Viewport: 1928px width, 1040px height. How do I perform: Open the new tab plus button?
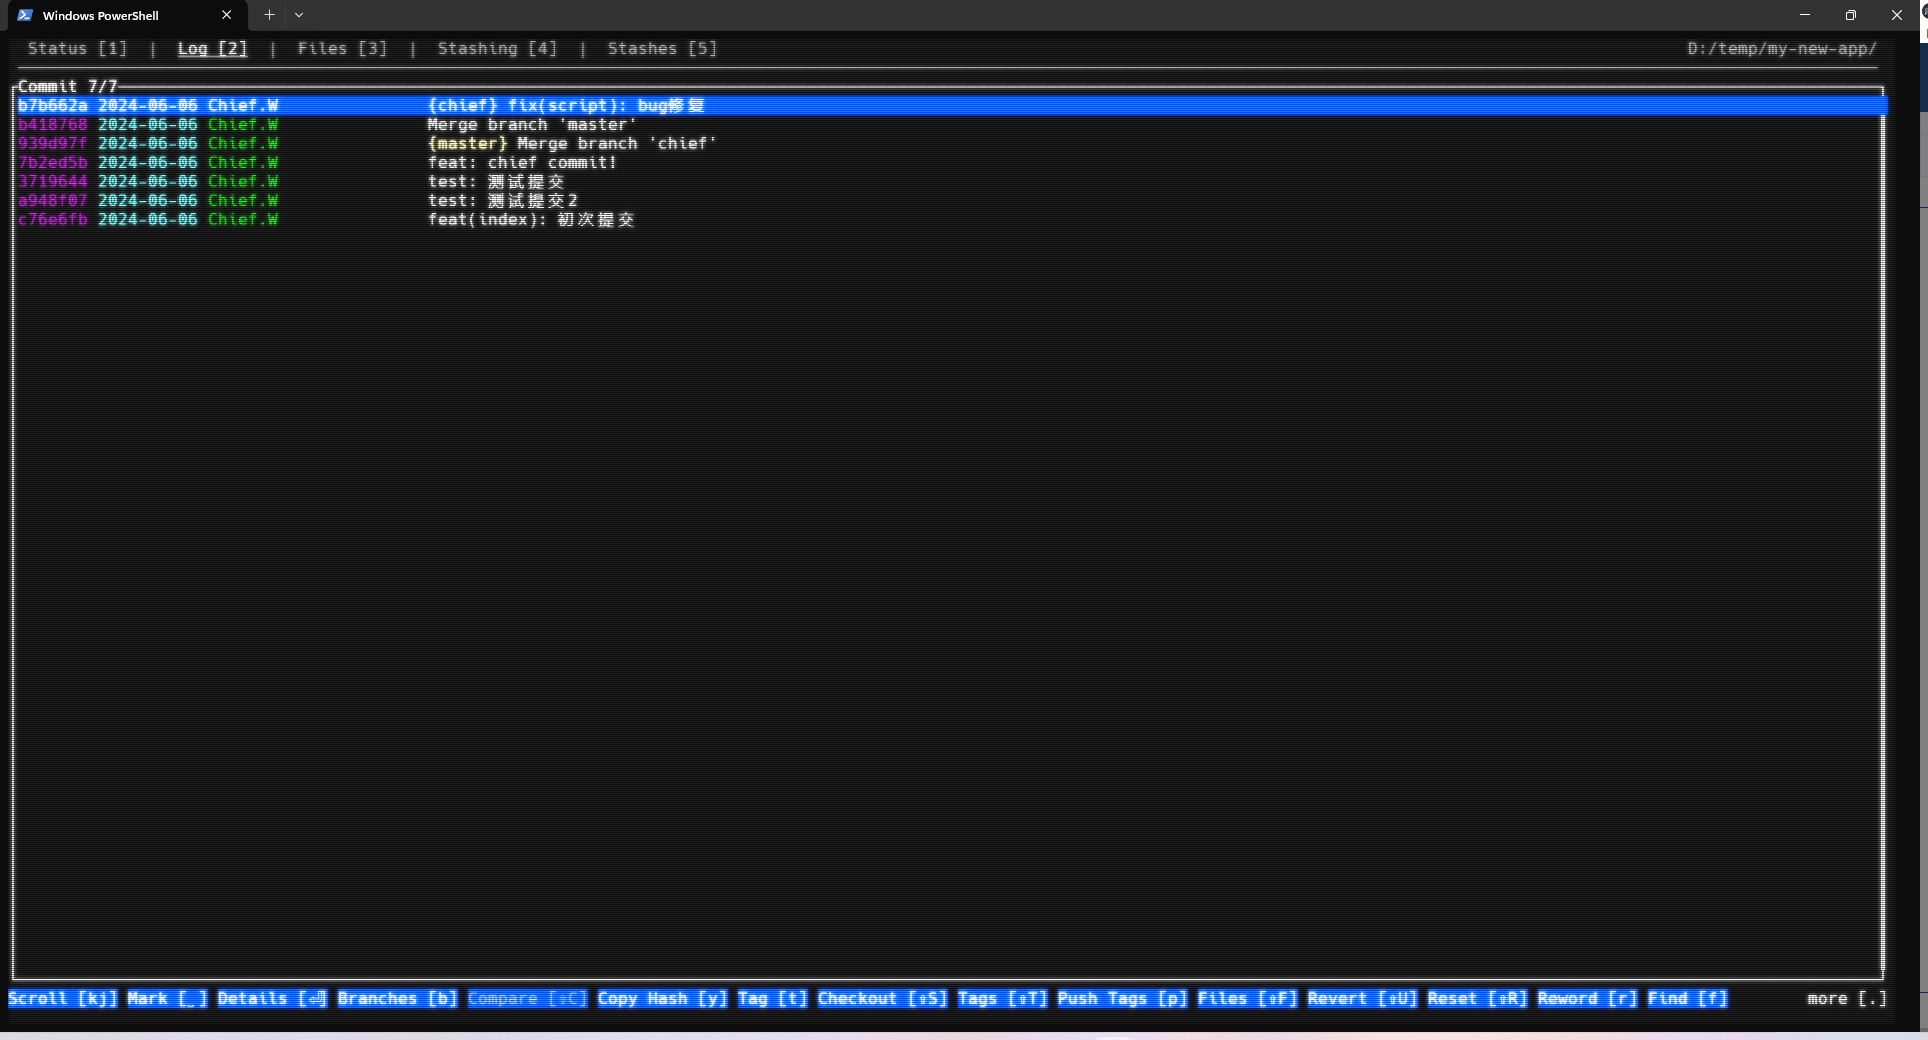tap(269, 15)
